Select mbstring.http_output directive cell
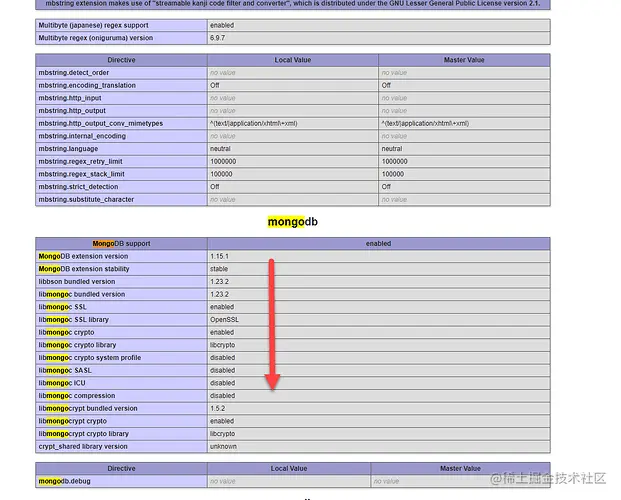The image size is (621, 500). 121,111
